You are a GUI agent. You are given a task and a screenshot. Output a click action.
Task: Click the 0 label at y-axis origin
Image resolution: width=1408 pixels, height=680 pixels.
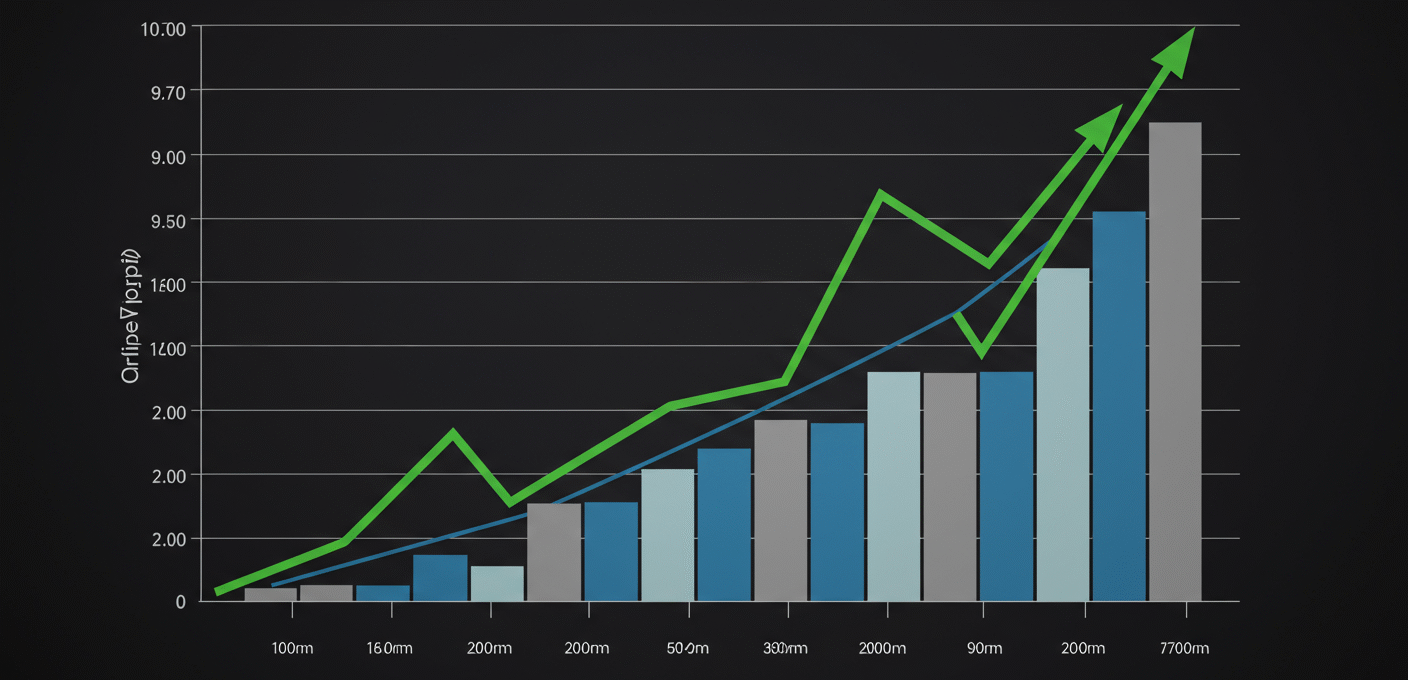point(180,602)
